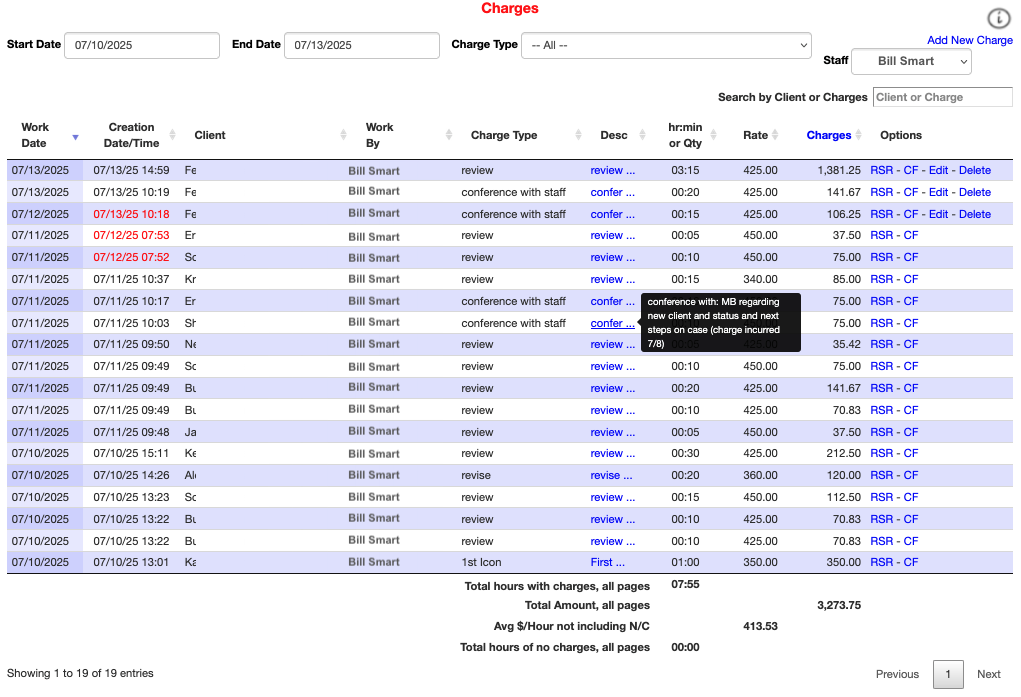Click the End Date field

click(x=361, y=46)
